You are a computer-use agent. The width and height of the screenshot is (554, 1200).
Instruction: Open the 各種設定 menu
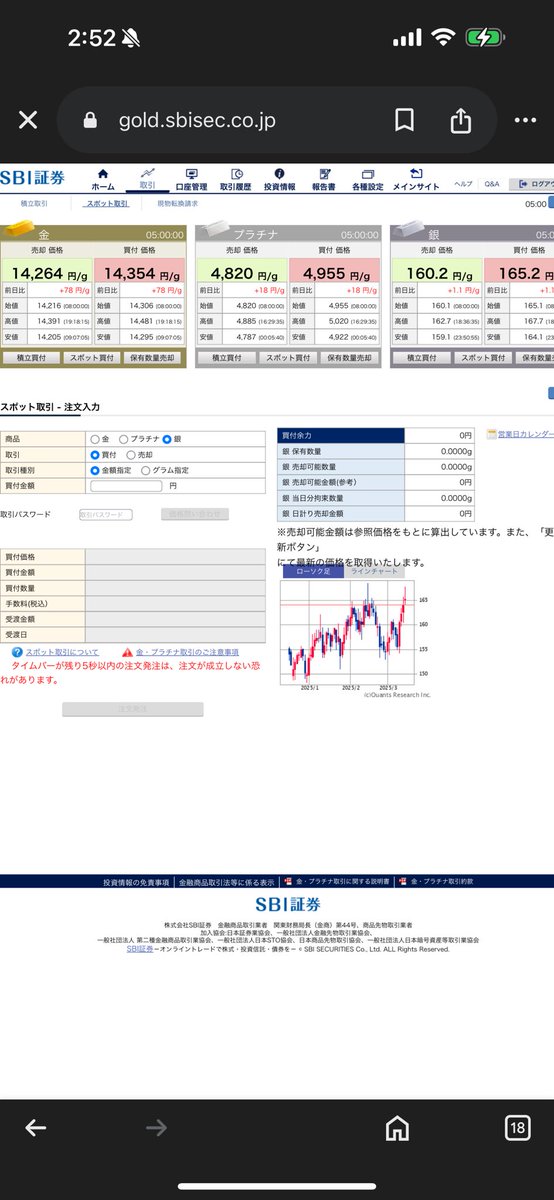pyautogui.click(x=367, y=179)
